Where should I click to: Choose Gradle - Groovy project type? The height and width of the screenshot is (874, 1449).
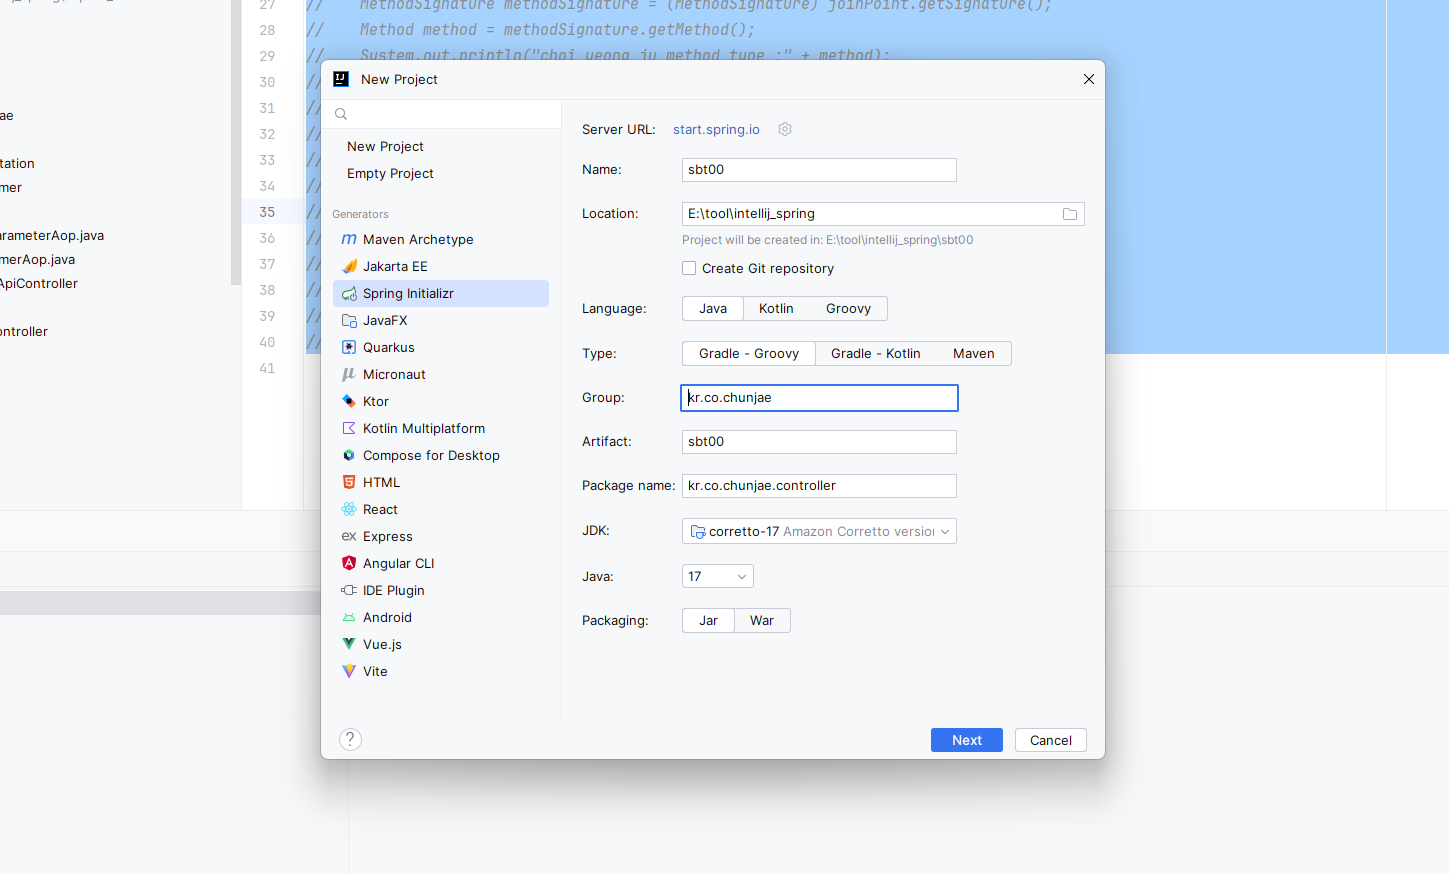(749, 353)
